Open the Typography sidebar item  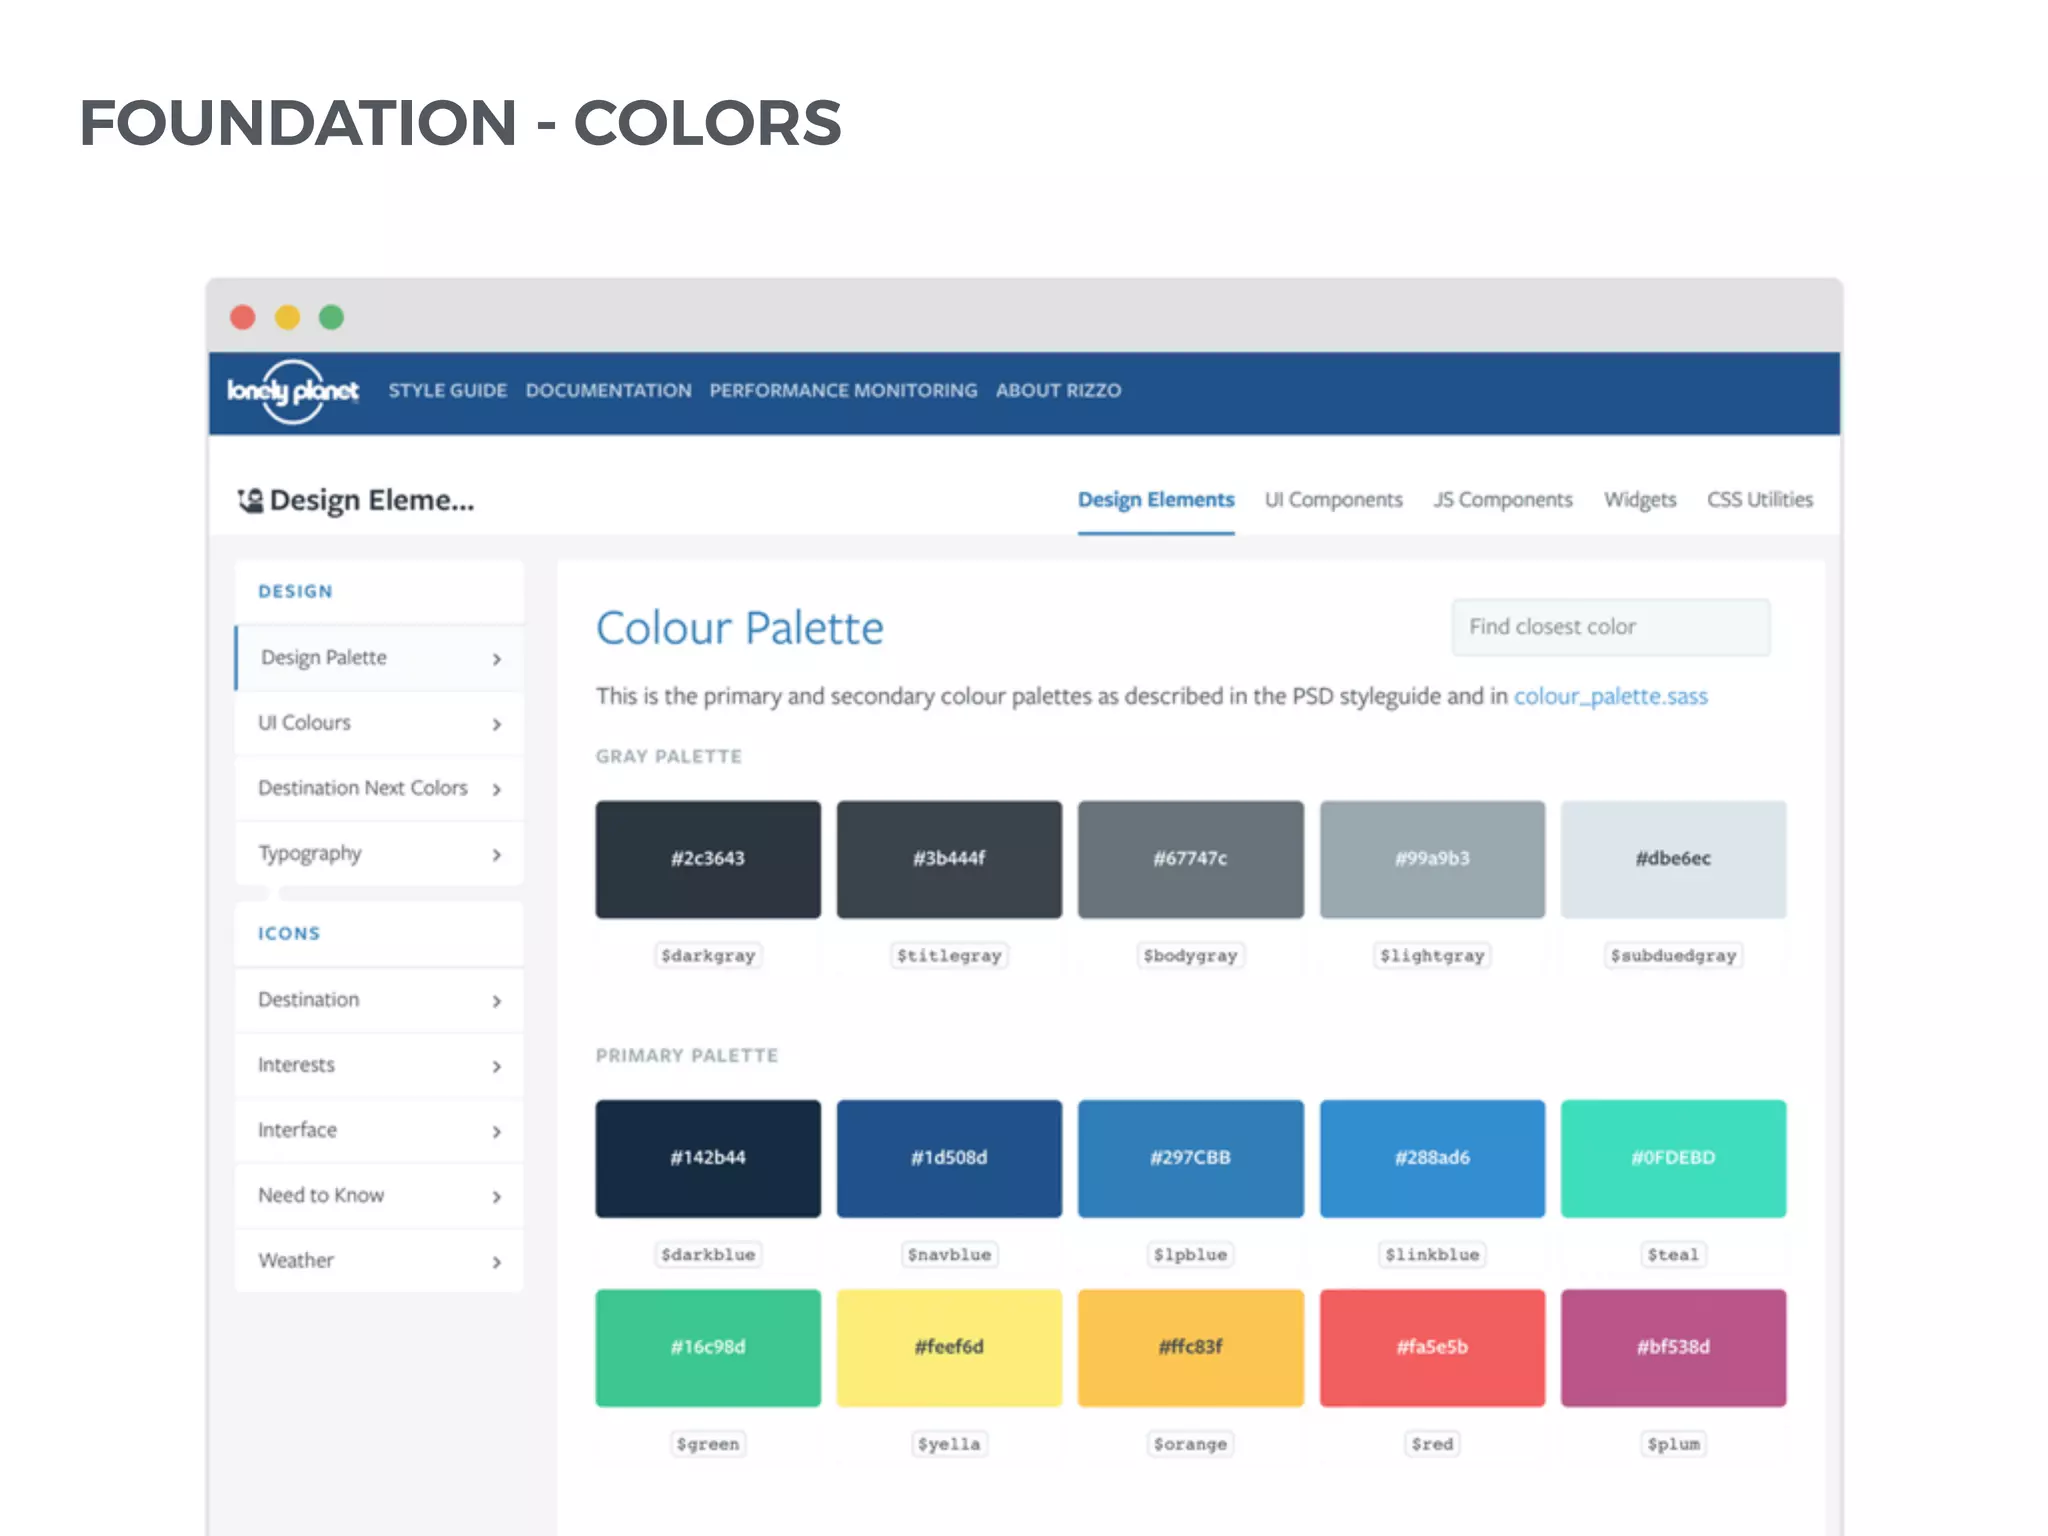click(x=379, y=854)
